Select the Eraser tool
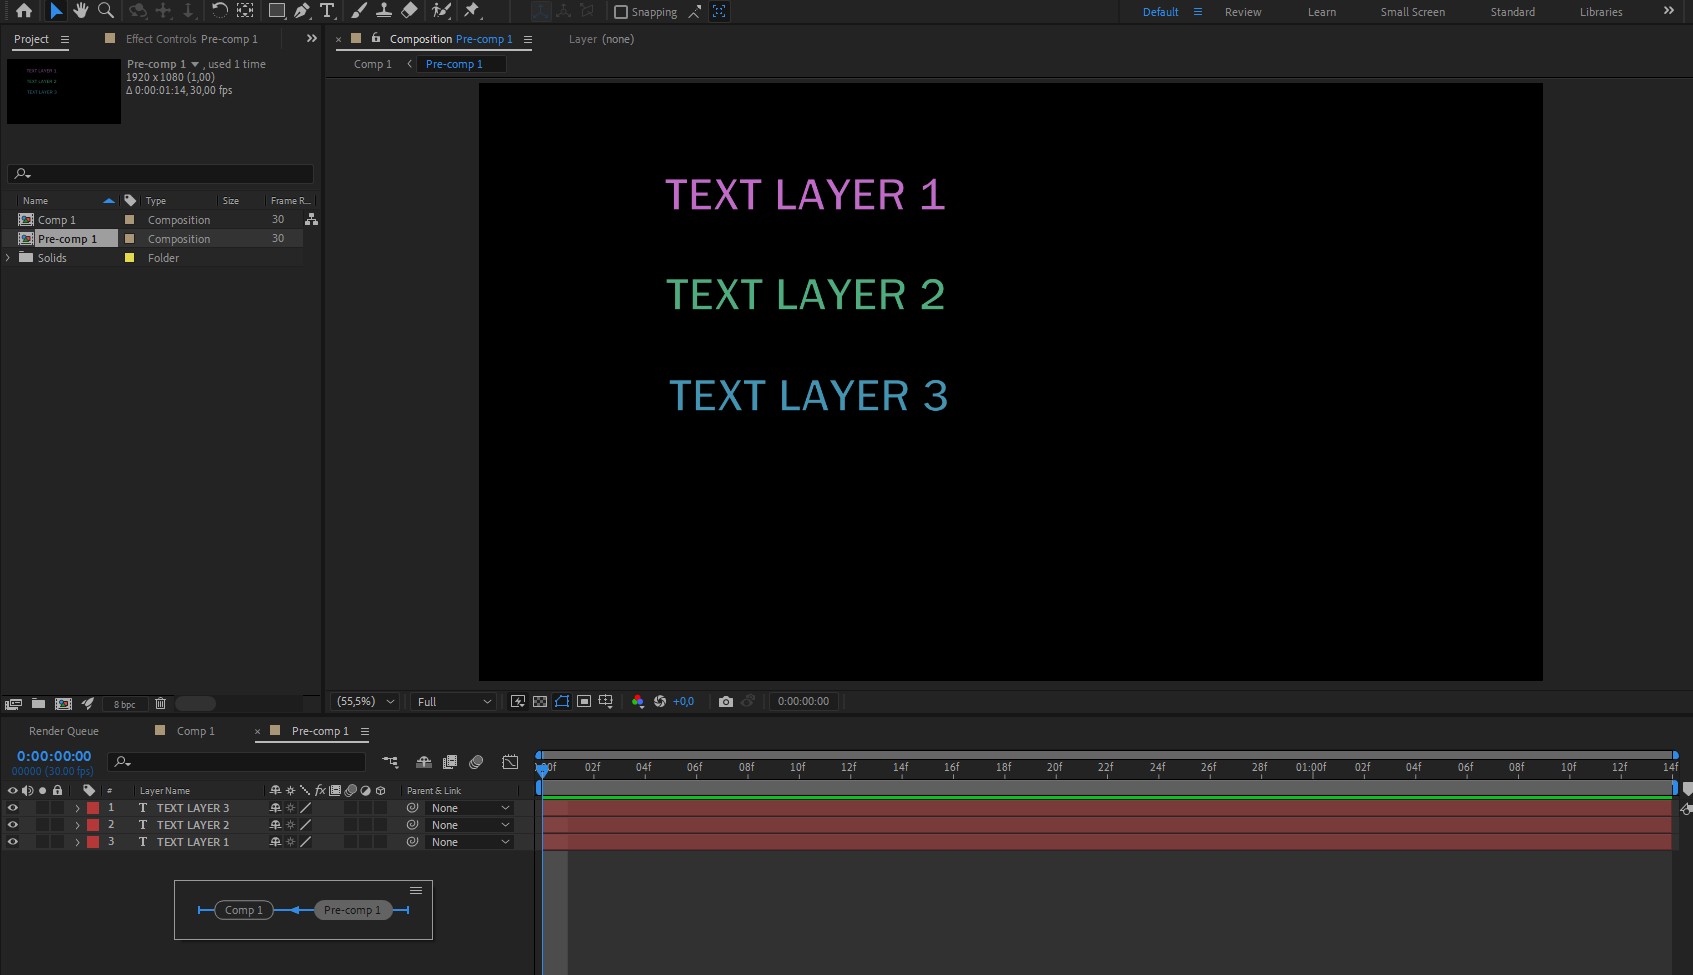The height and width of the screenshot is (975, 1693). coord(409,11)
